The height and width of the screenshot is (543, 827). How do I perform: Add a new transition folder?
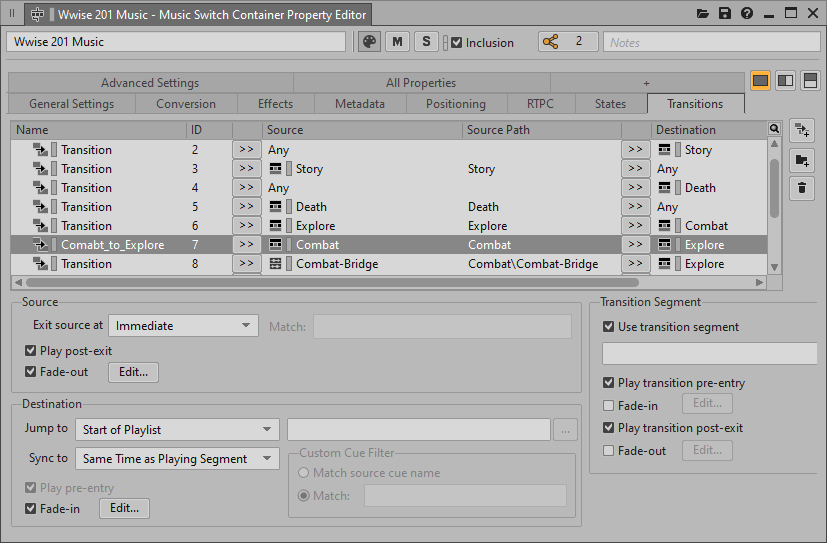click(x=802, y=160)
